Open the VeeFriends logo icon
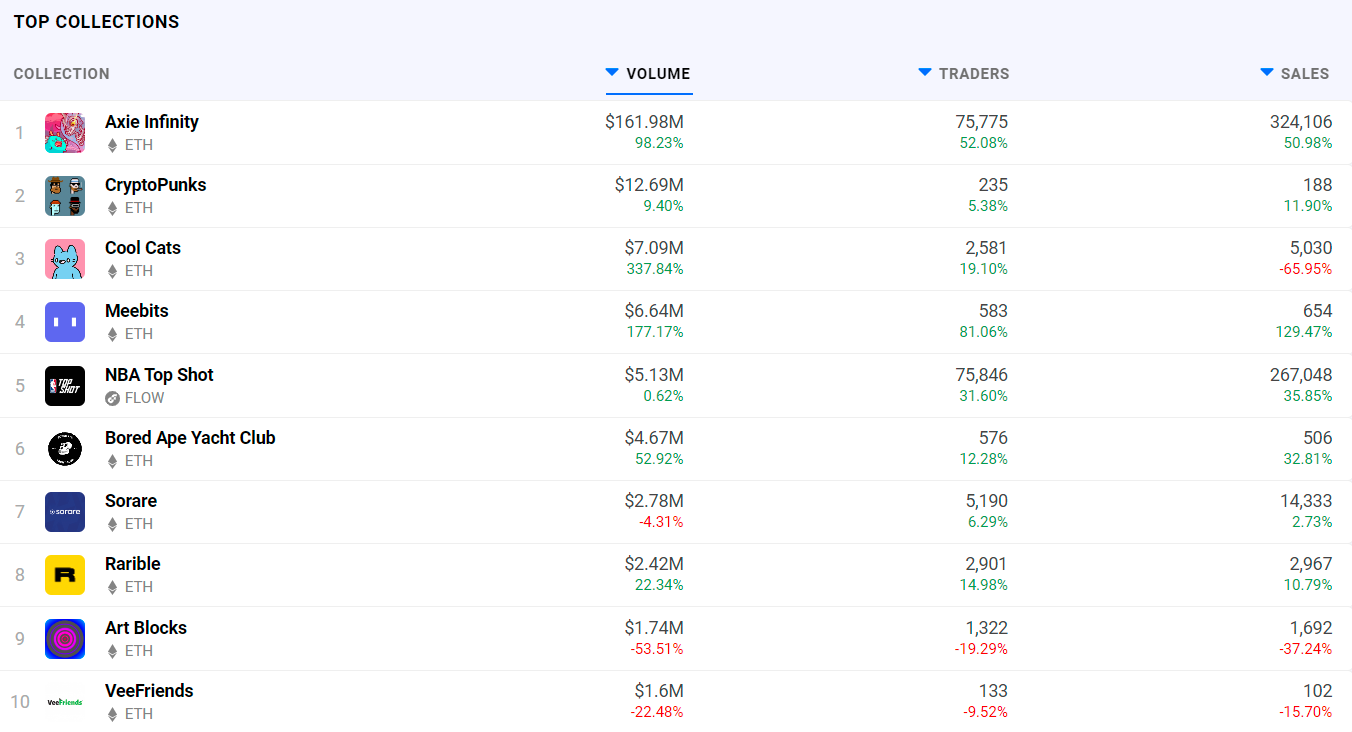1352x732 pixels. pos(65,702)
